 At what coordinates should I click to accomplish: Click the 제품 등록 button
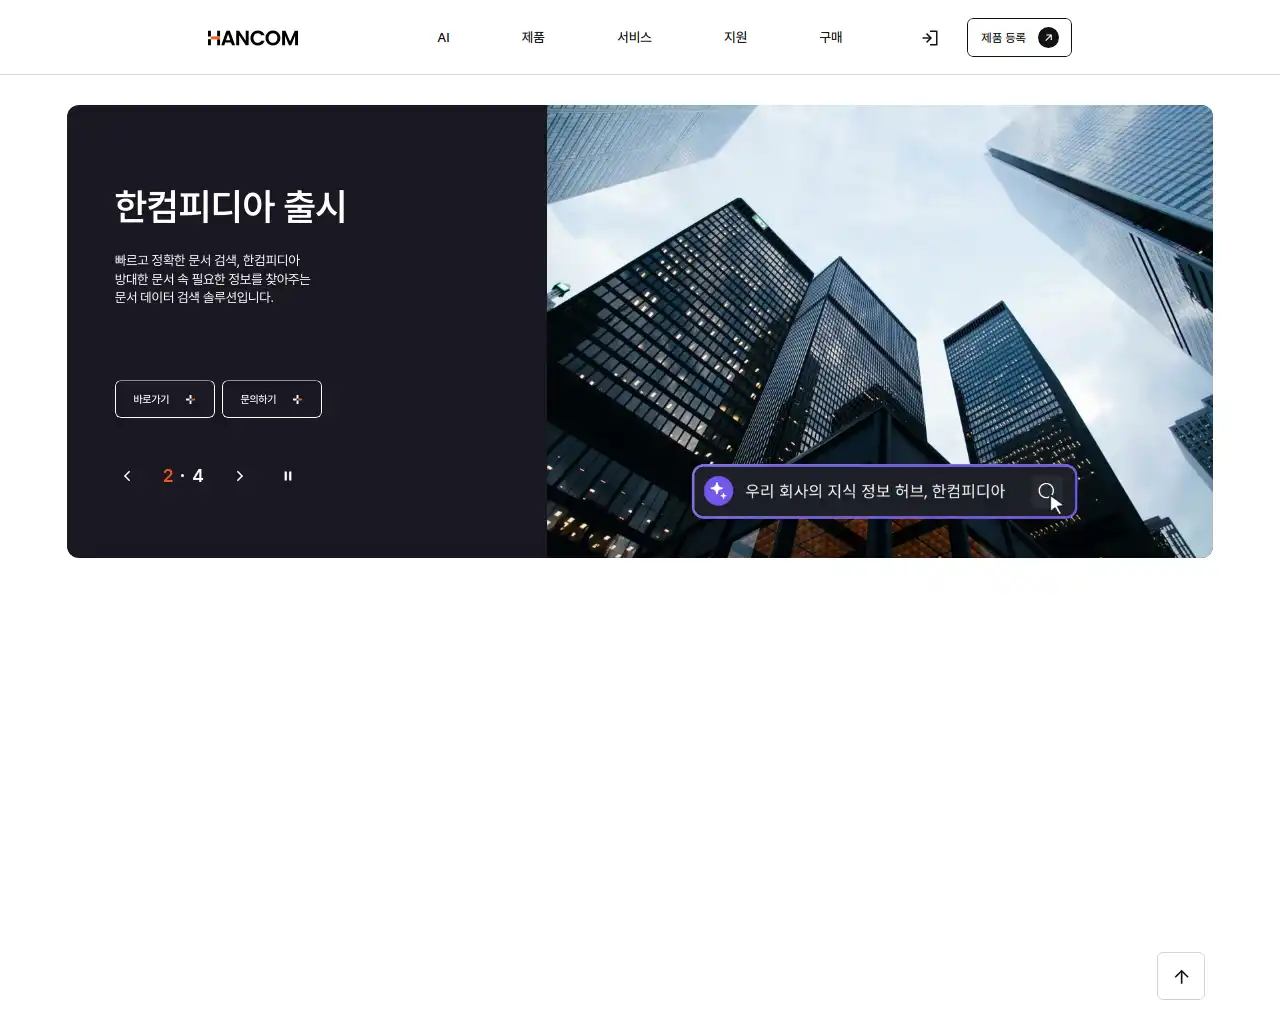(1019, 38)
